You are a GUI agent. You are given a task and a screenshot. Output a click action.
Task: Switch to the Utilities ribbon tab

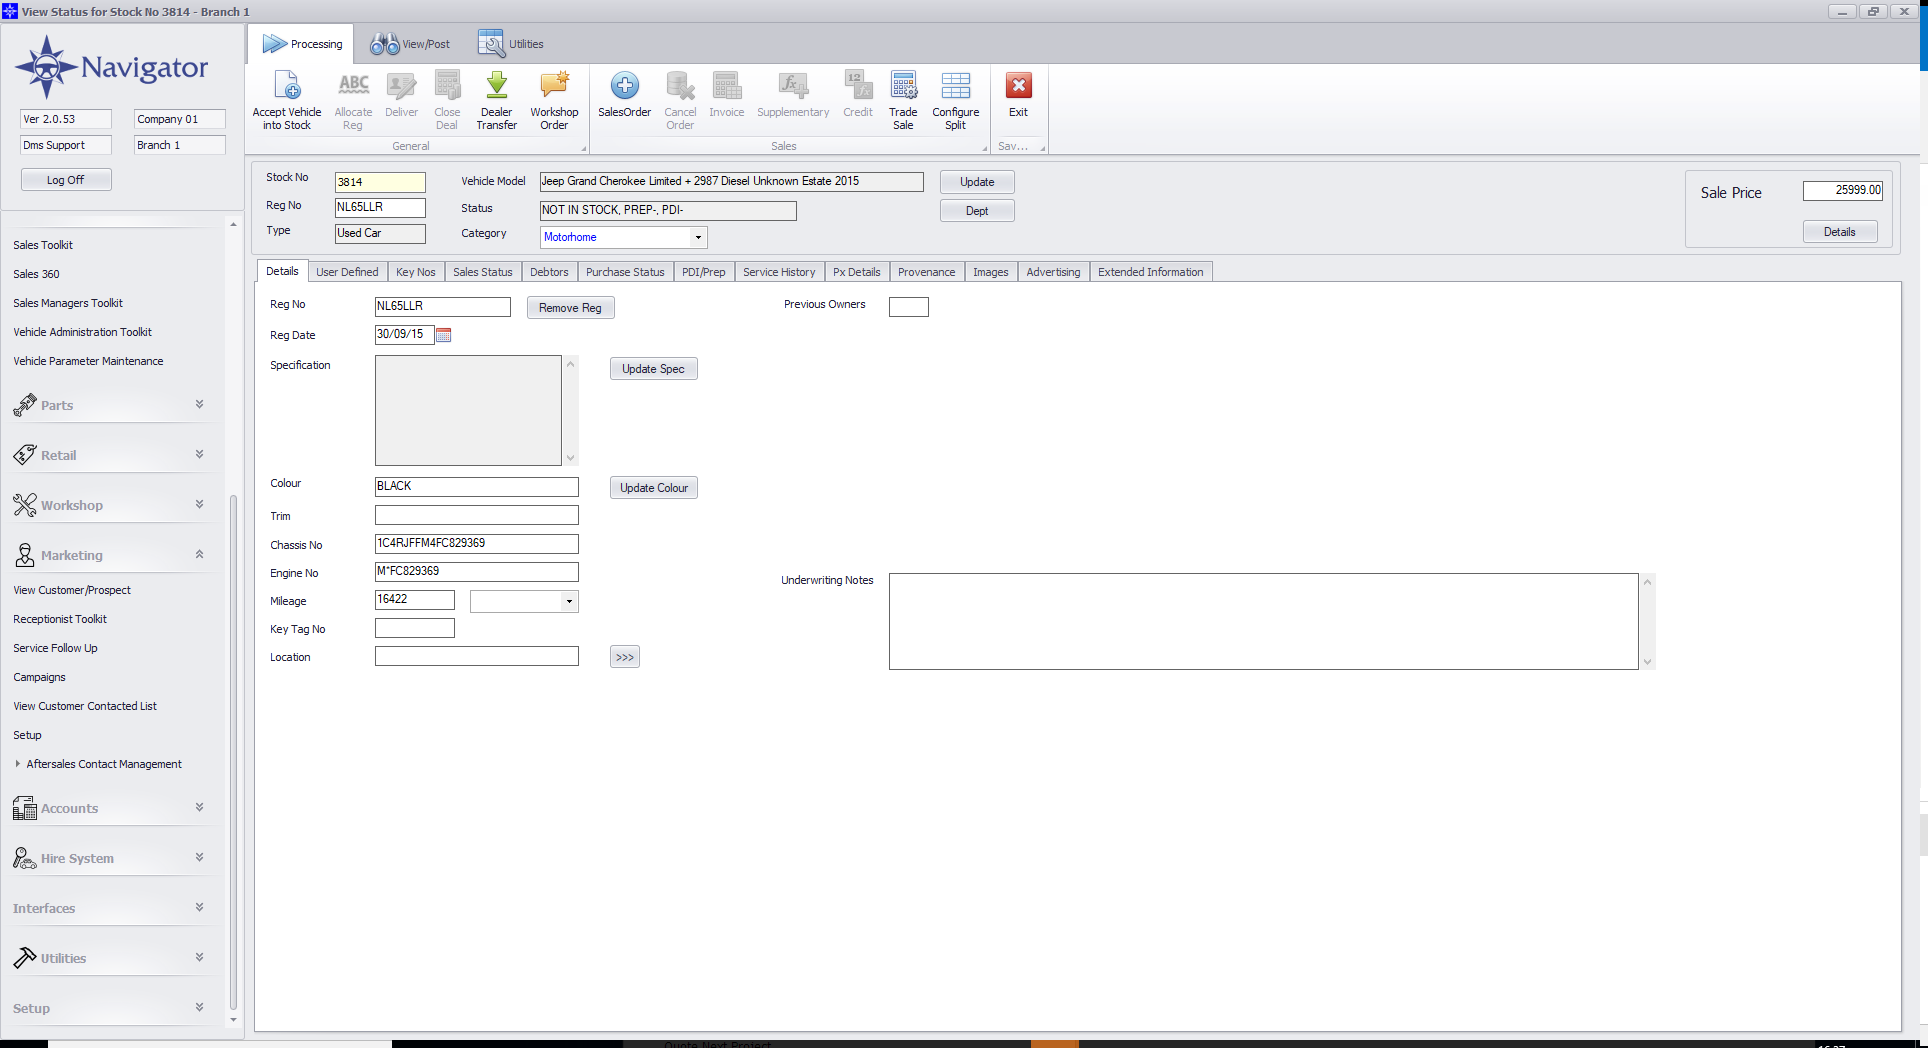click(511, 44)
